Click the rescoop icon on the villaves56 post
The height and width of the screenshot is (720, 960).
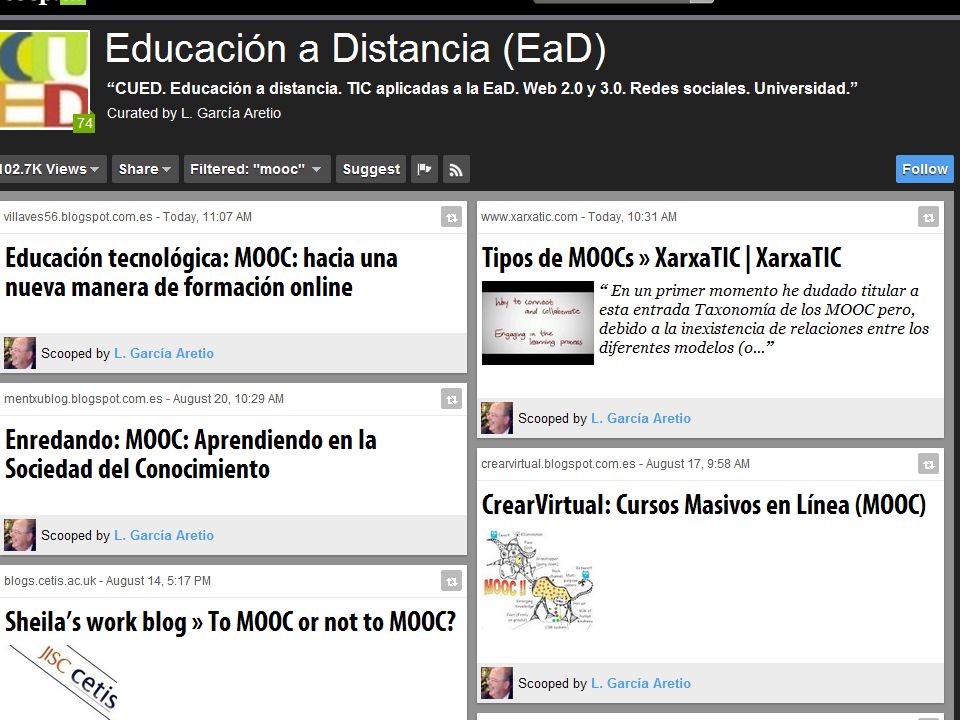point(451,217)
